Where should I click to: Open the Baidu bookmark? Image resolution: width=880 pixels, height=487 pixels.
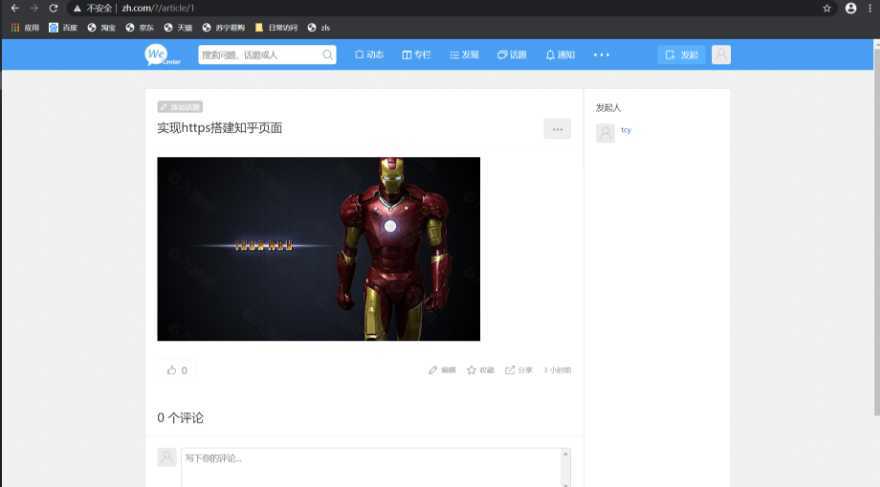[63, 27]
